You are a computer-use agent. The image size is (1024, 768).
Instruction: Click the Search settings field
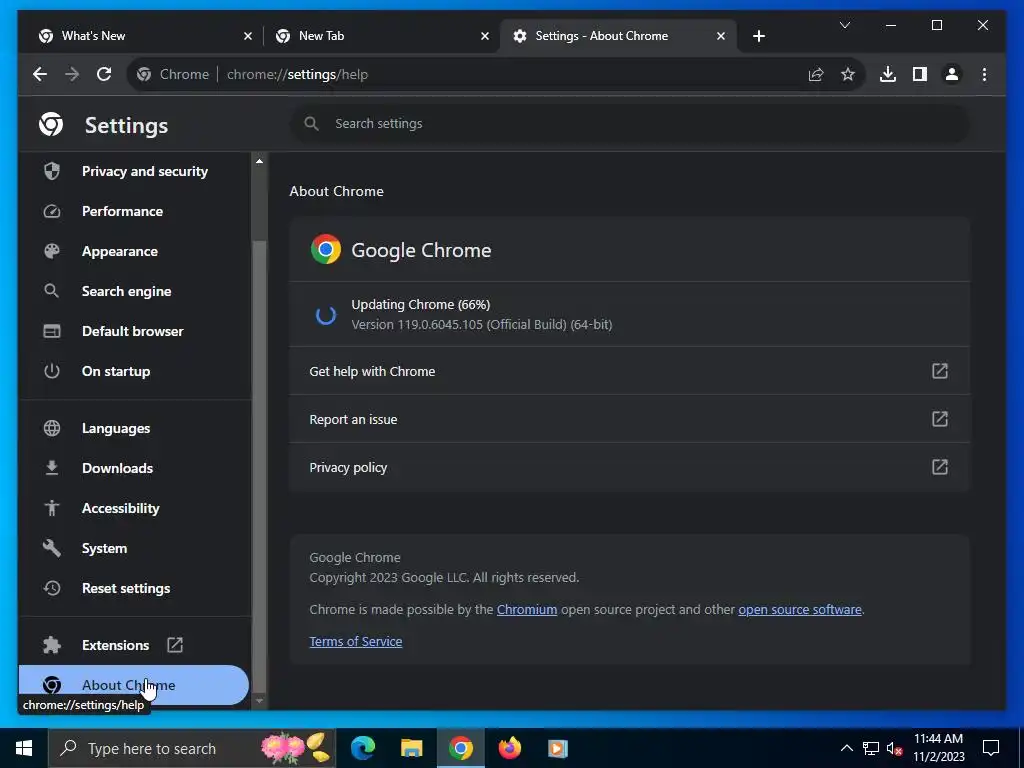(x=630, y=123)
